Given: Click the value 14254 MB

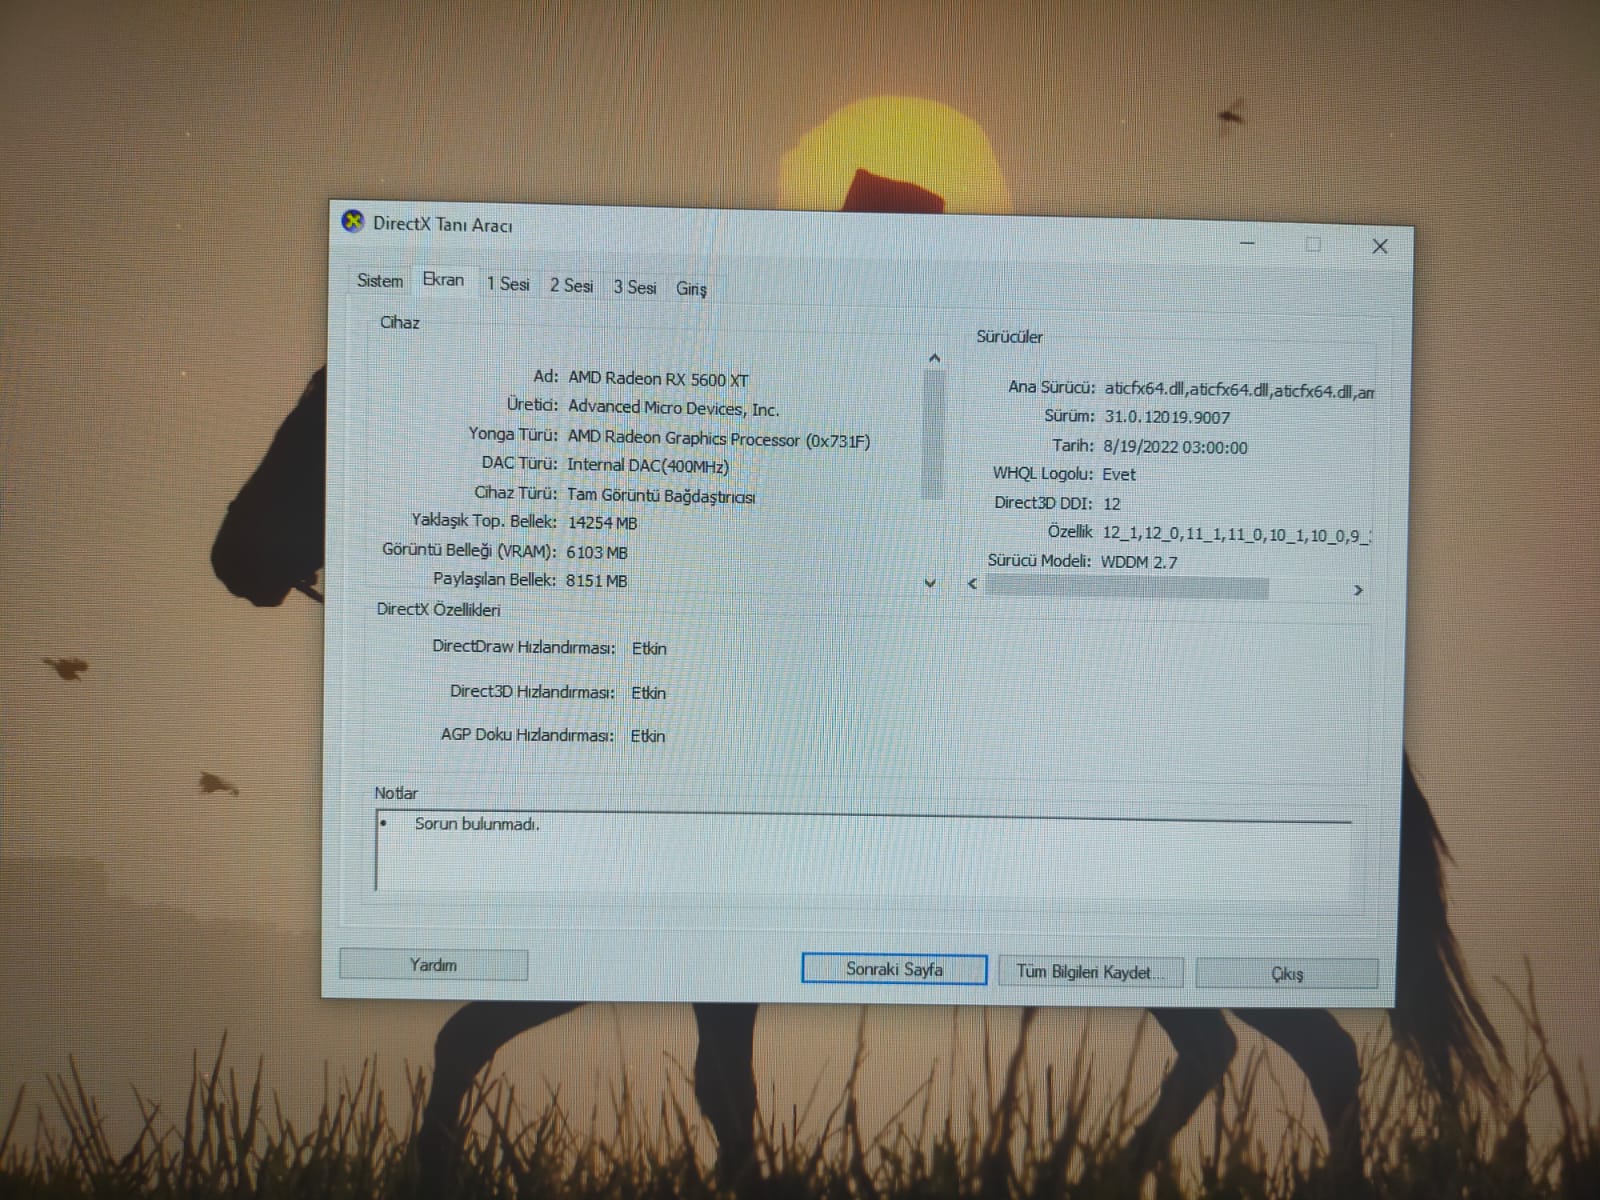Looking at the screenshot, I should pyautogui.click(x=602, y=523).
